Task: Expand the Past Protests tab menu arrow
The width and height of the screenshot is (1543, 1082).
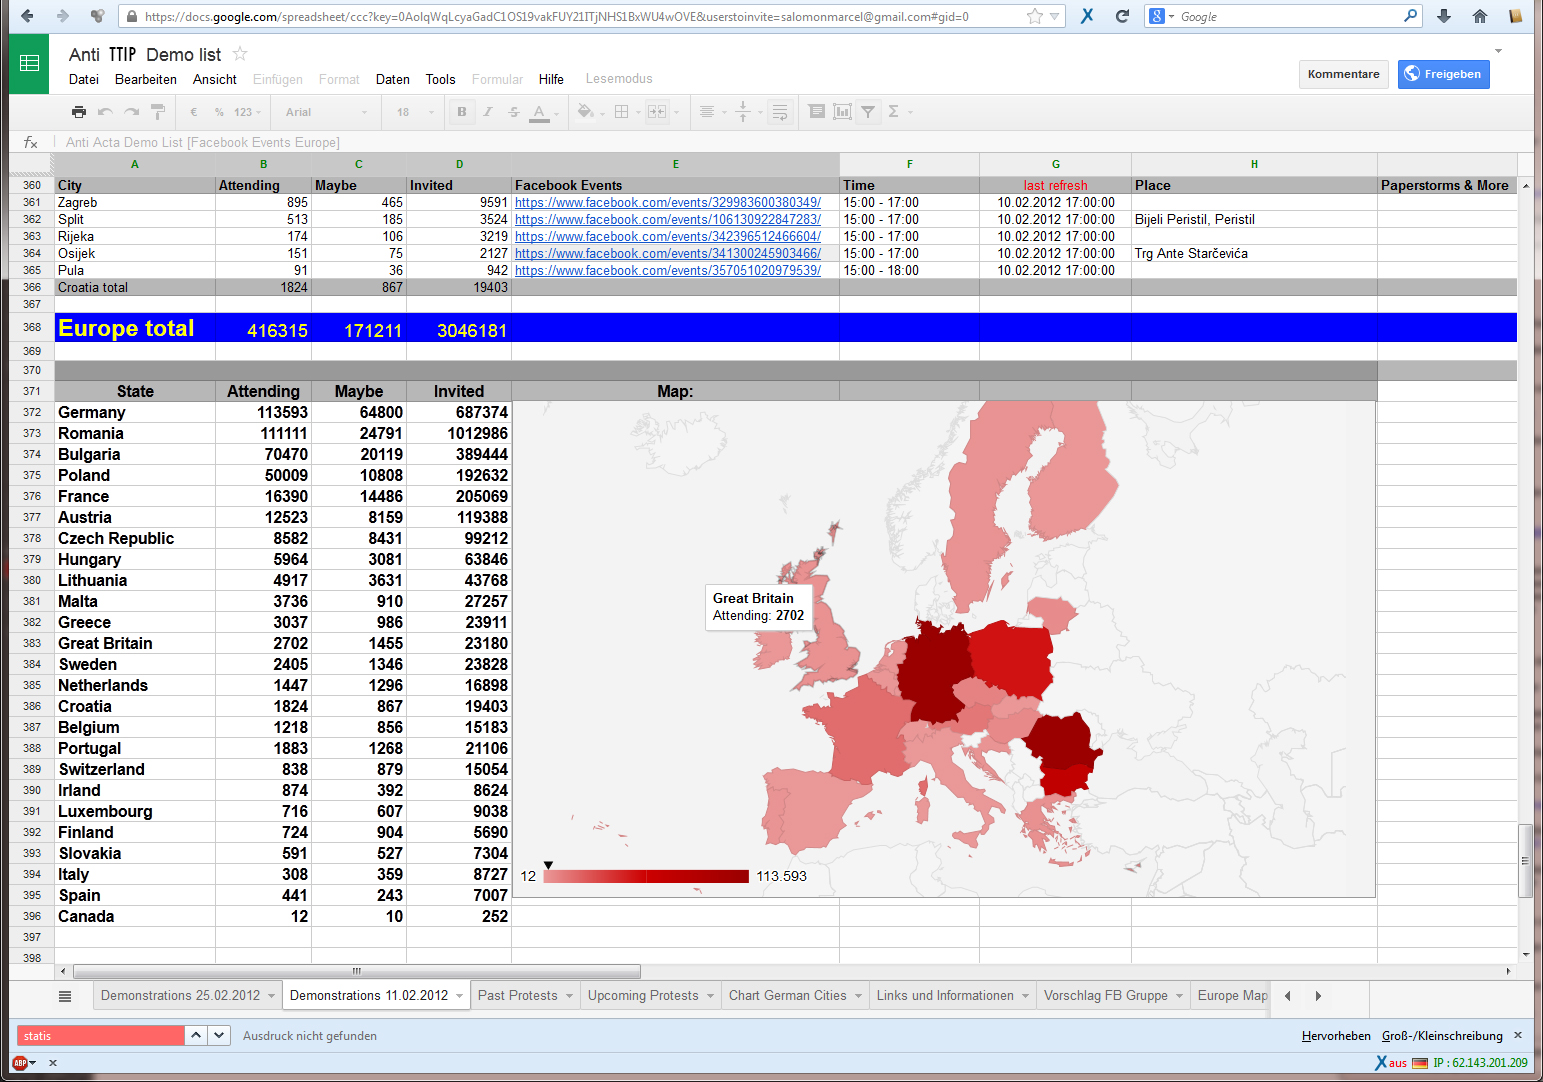Action: point(569,996)
